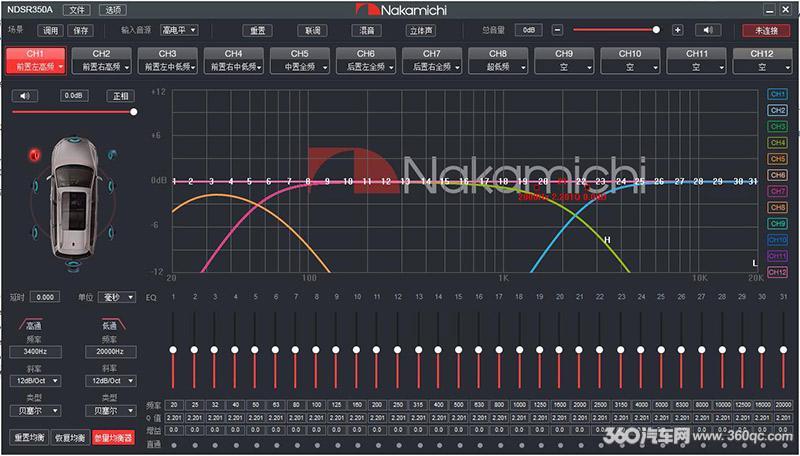The image size is (800, 456).
Task: Open CH9 speaker type dropdown showing 空
Action: tap(564, 67)
